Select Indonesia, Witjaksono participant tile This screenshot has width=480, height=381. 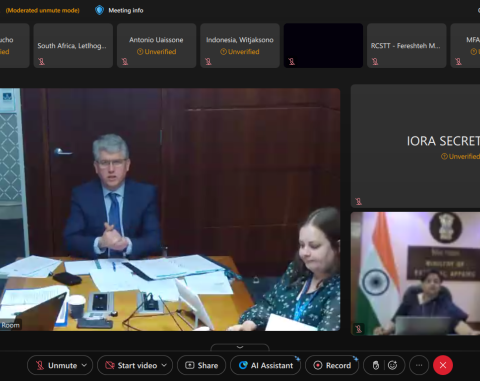240,46
